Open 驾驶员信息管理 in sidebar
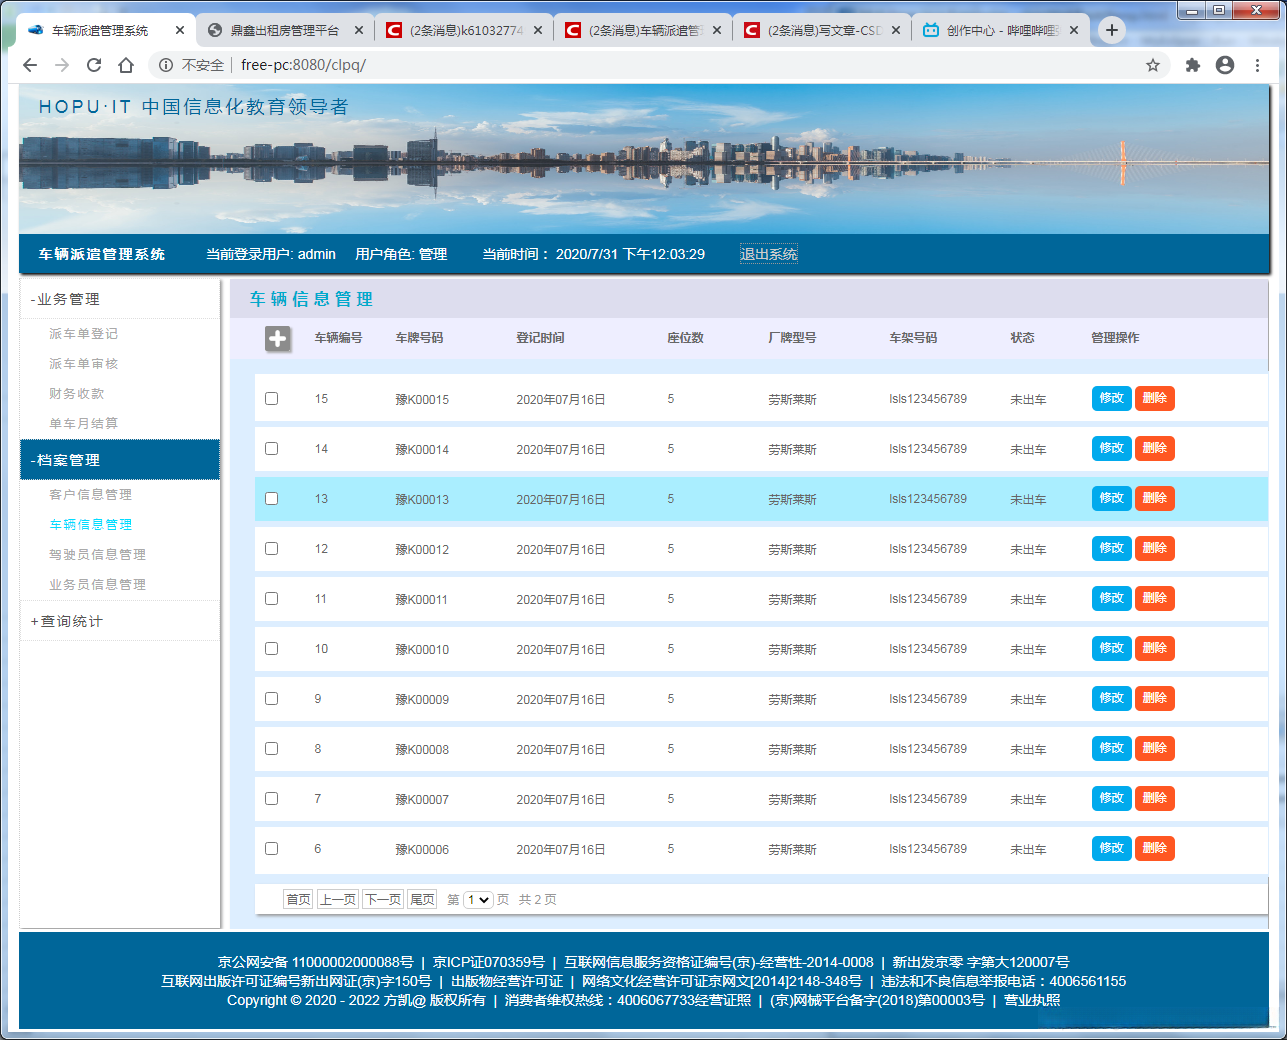This screenshot has height=1040, width=1287. 97,554
